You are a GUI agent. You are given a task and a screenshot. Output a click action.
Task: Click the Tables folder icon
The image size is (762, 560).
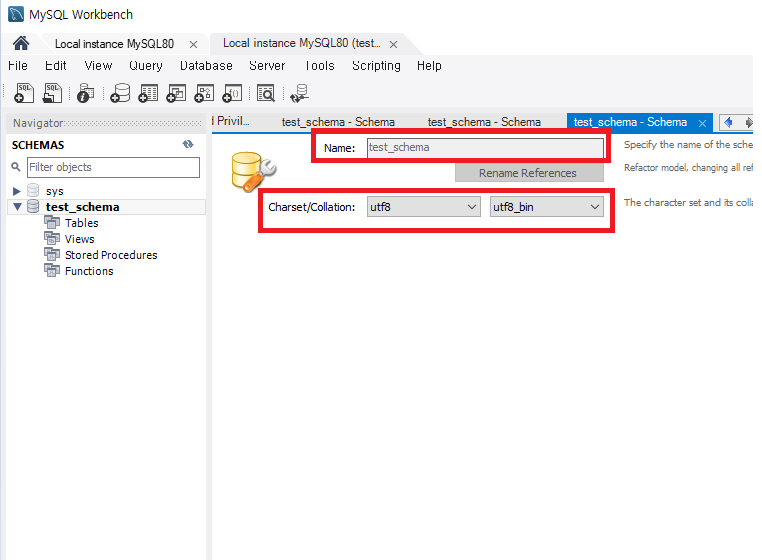click(52, 222)
